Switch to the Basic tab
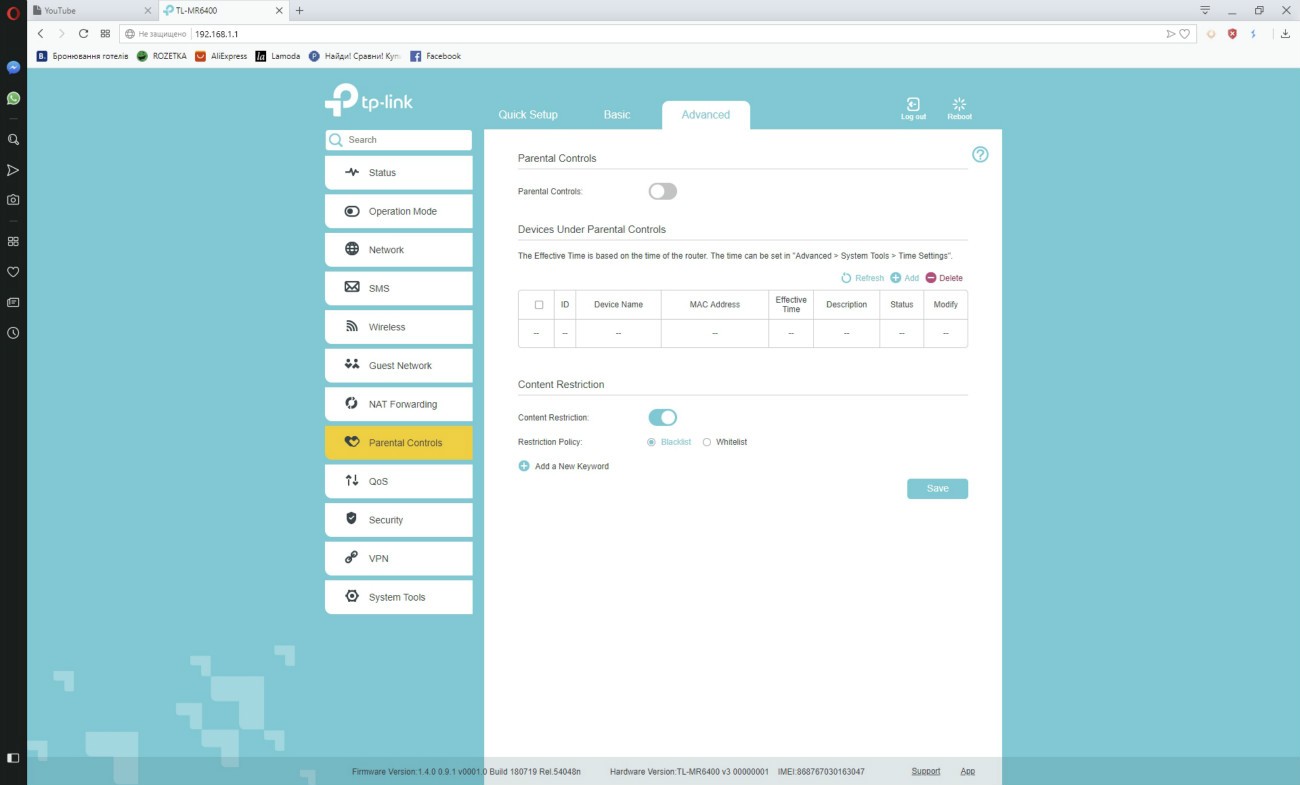1300x785 pixels. (x=617, y=115)
